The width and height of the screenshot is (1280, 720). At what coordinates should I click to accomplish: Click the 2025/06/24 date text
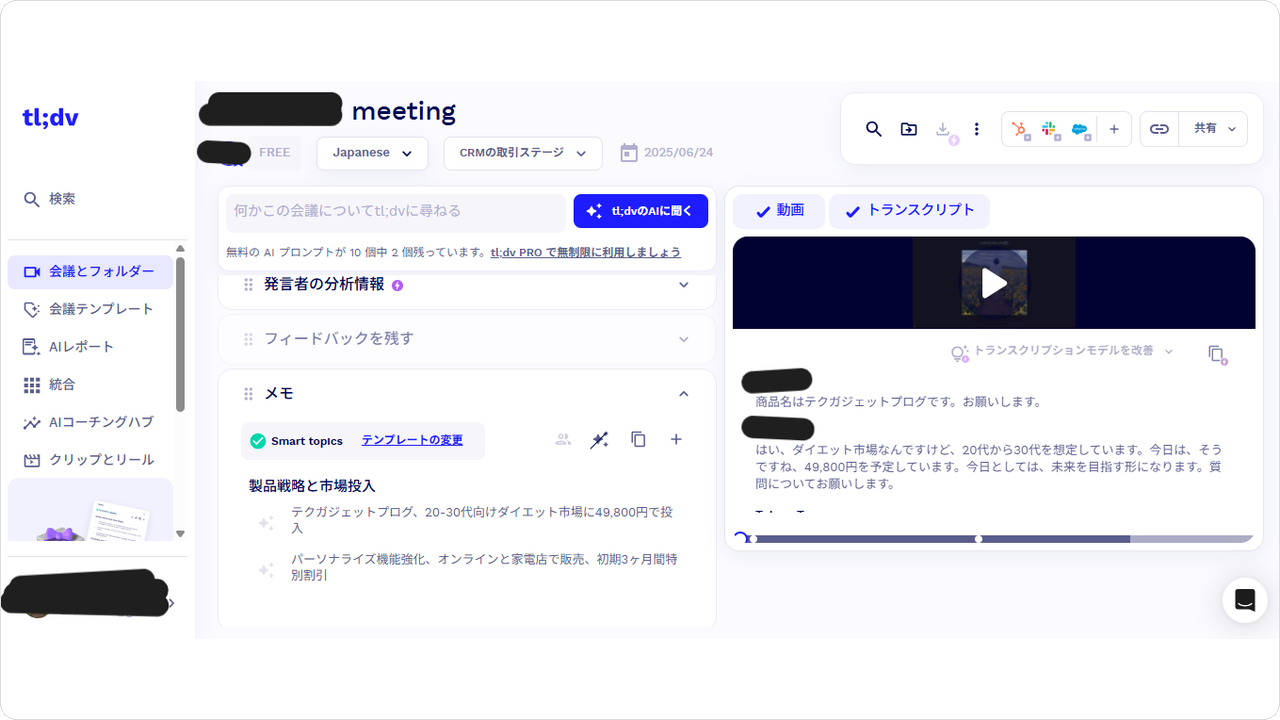679,153
